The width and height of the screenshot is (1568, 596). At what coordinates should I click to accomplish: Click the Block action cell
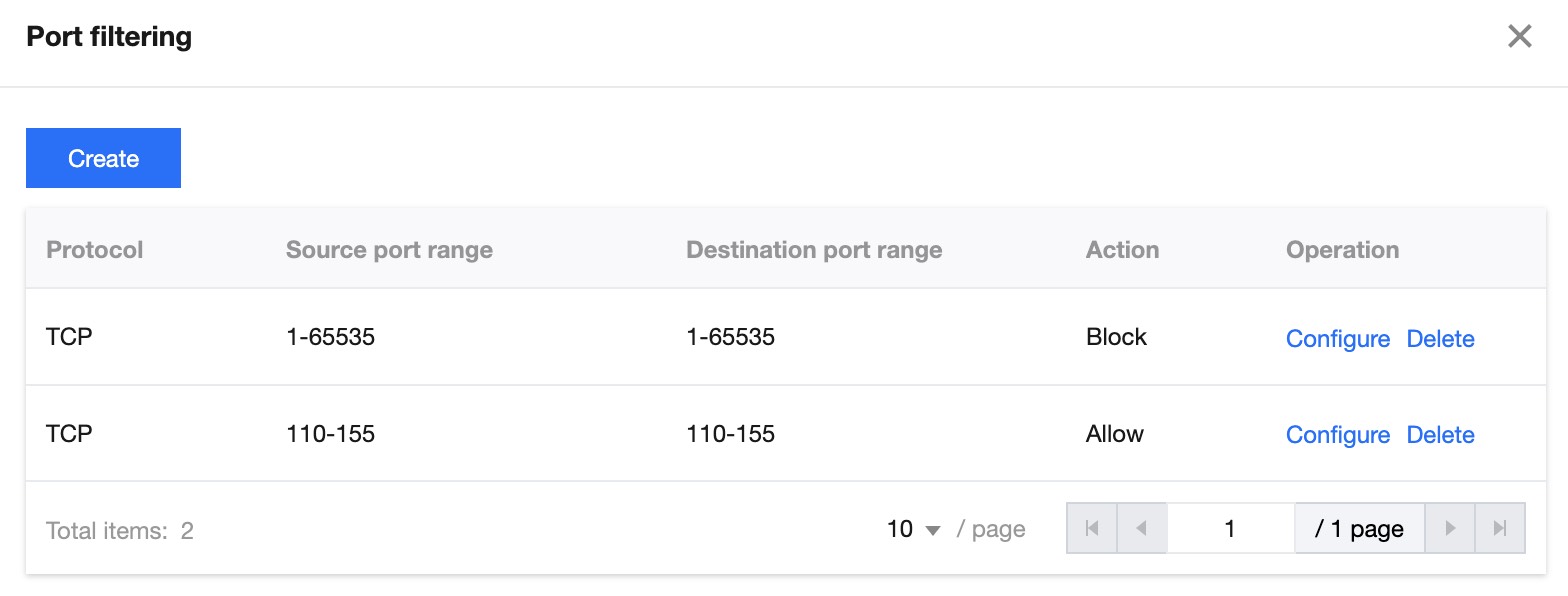[1116, 337]
